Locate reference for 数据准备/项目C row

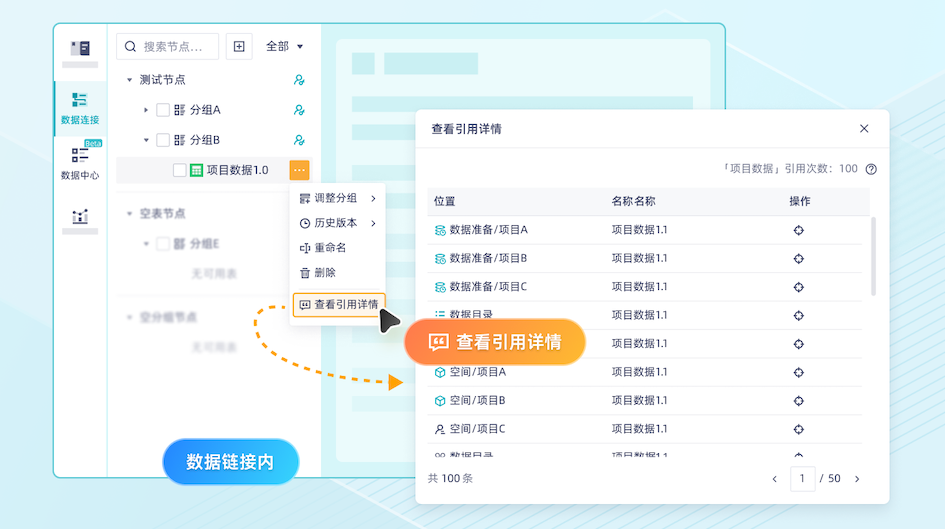click(799, 287)
